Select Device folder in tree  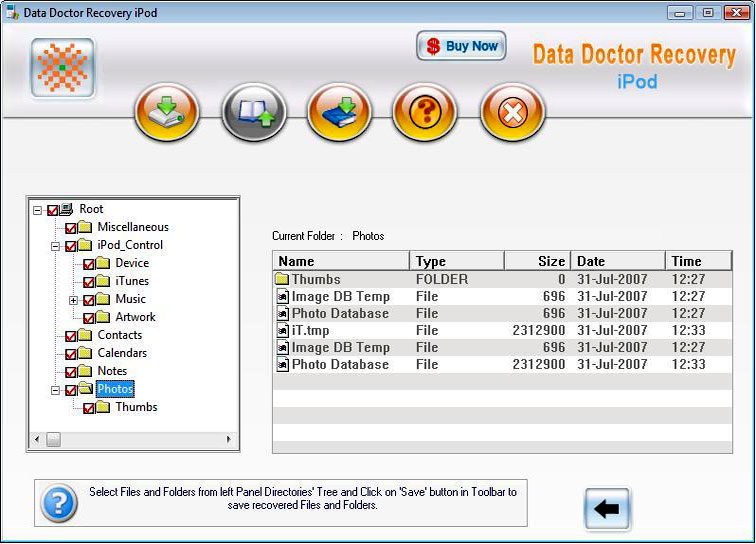tap(132, 263)
